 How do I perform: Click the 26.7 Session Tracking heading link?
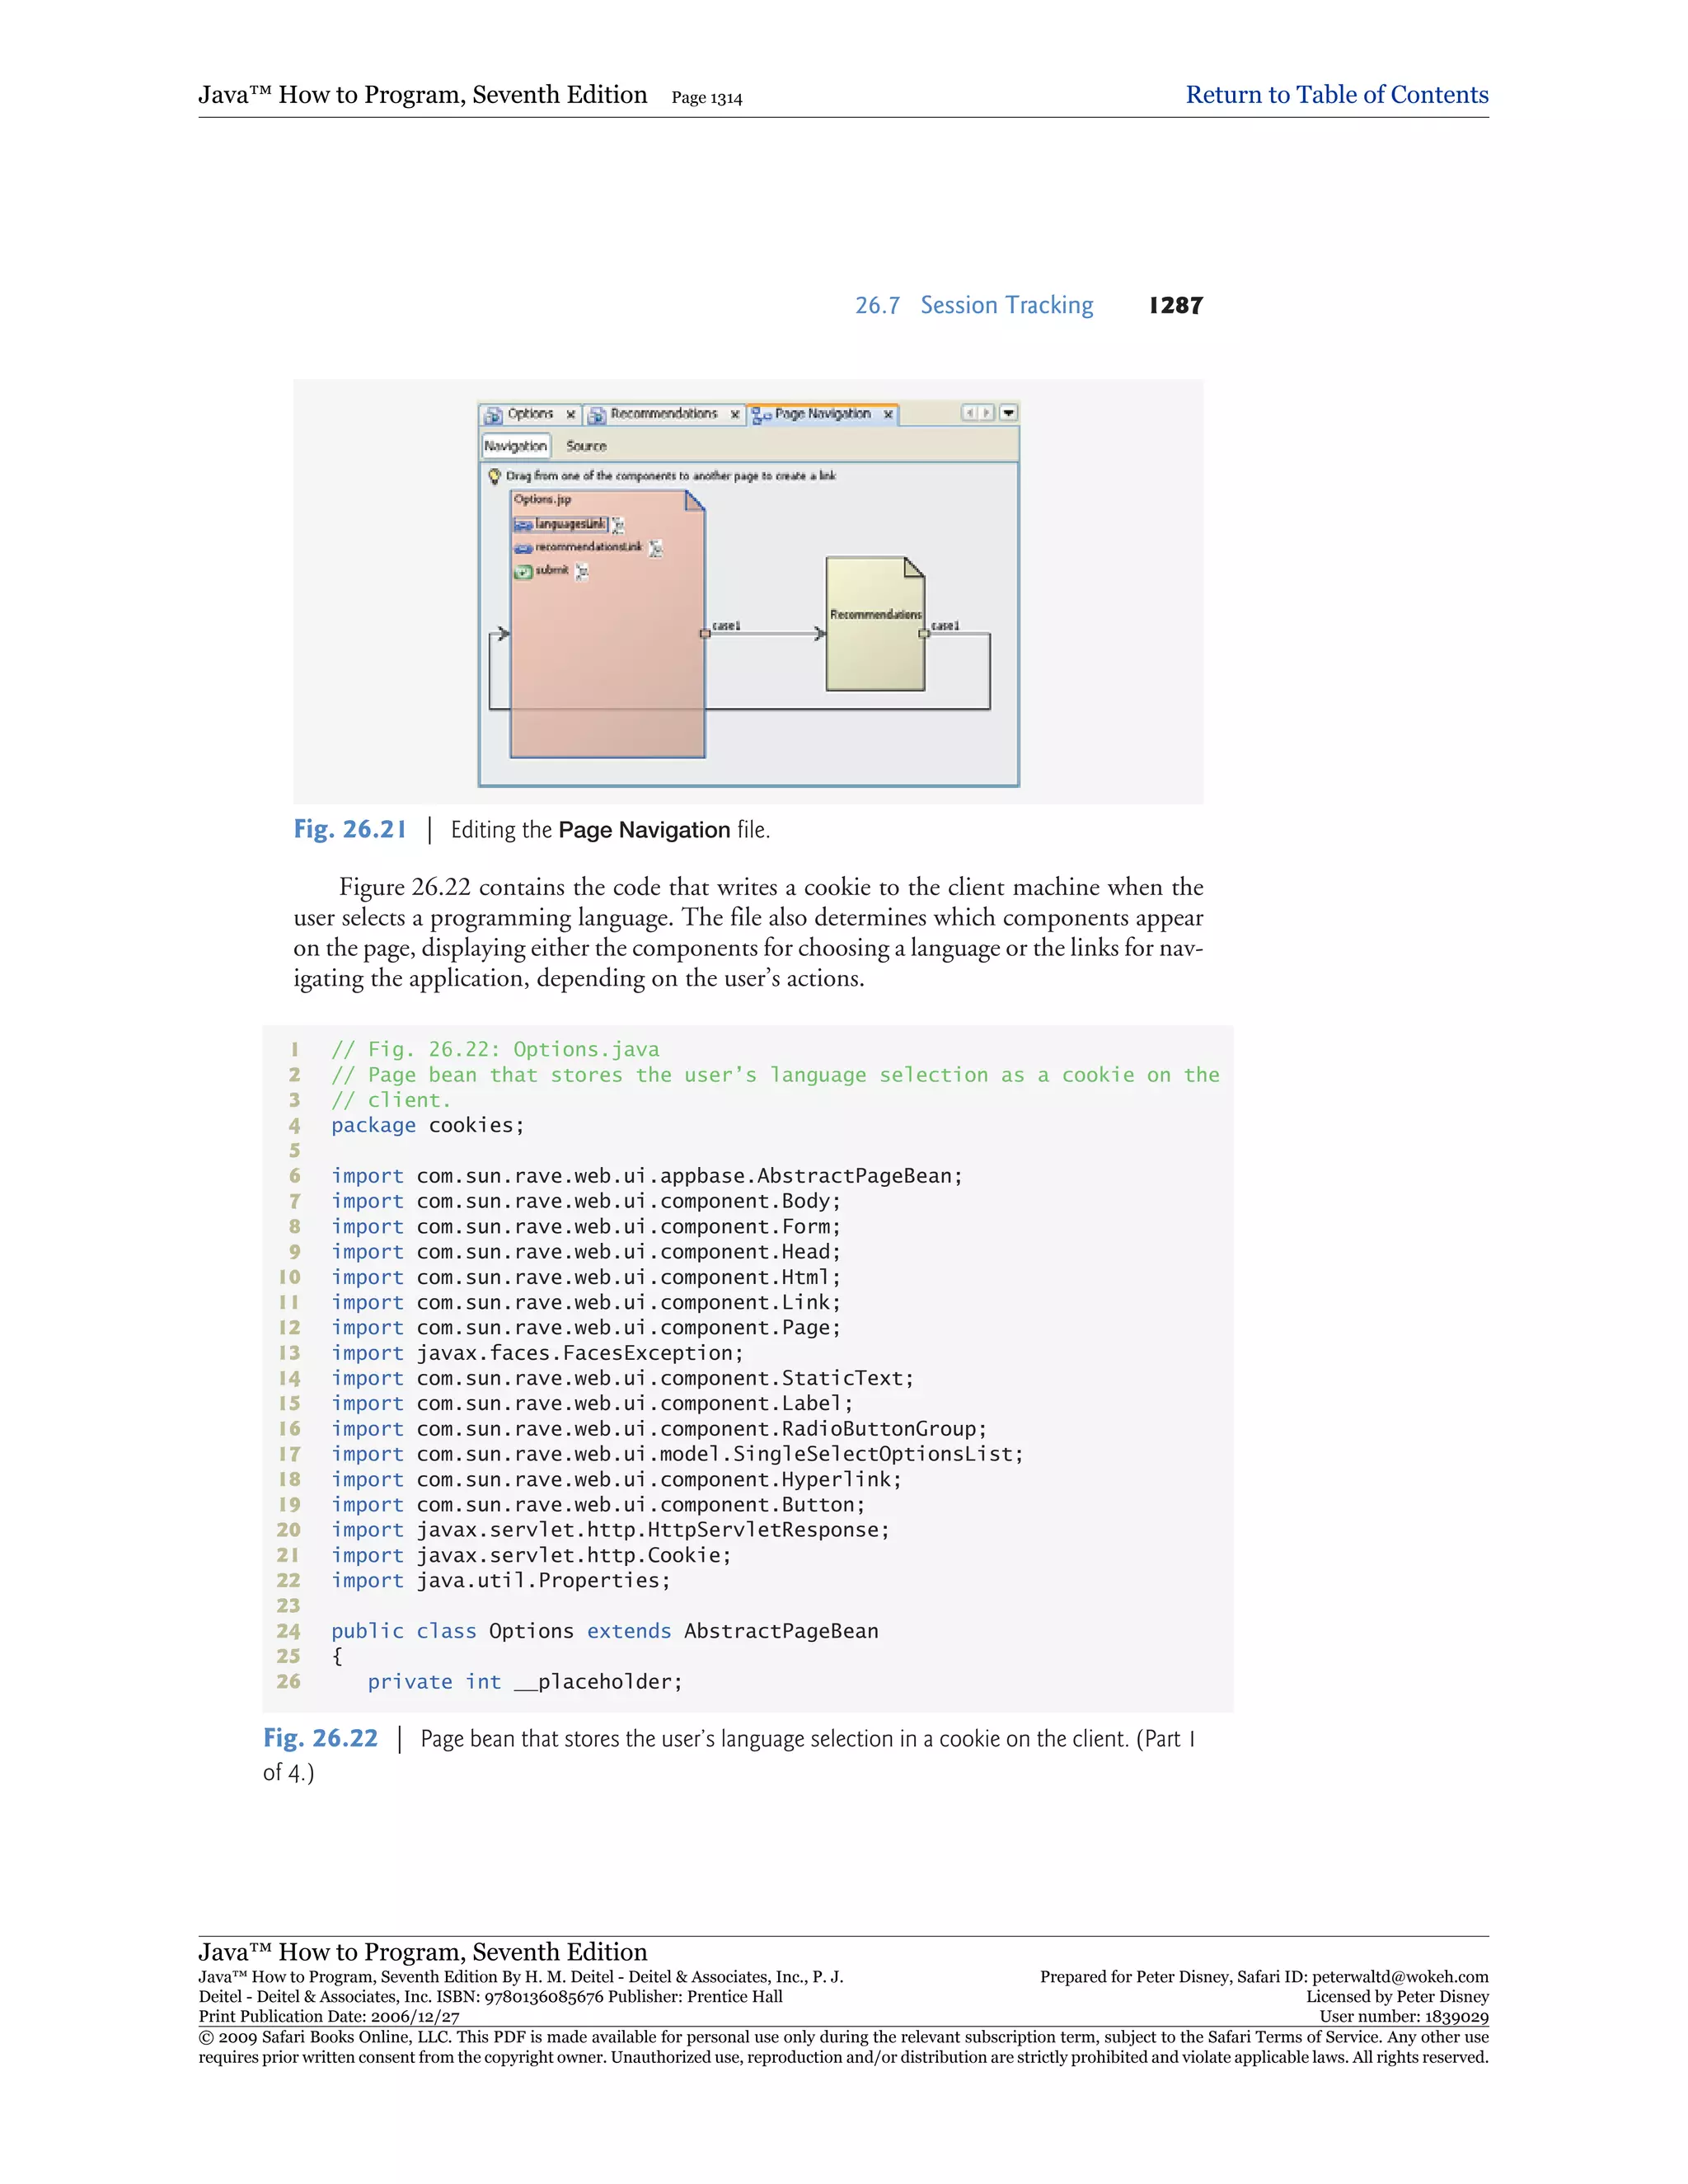click(x=974, y=305)
